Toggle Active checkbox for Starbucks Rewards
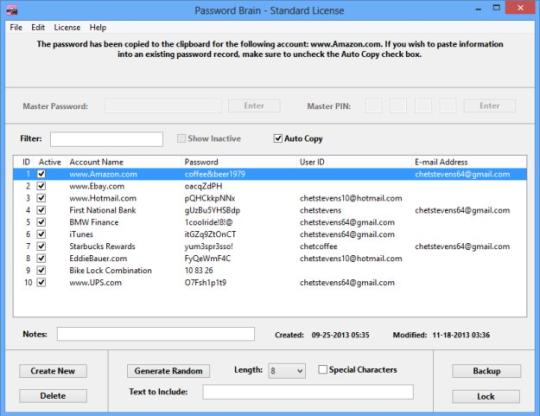This screenshot has height=416, width=540. [x=41, y=246]
